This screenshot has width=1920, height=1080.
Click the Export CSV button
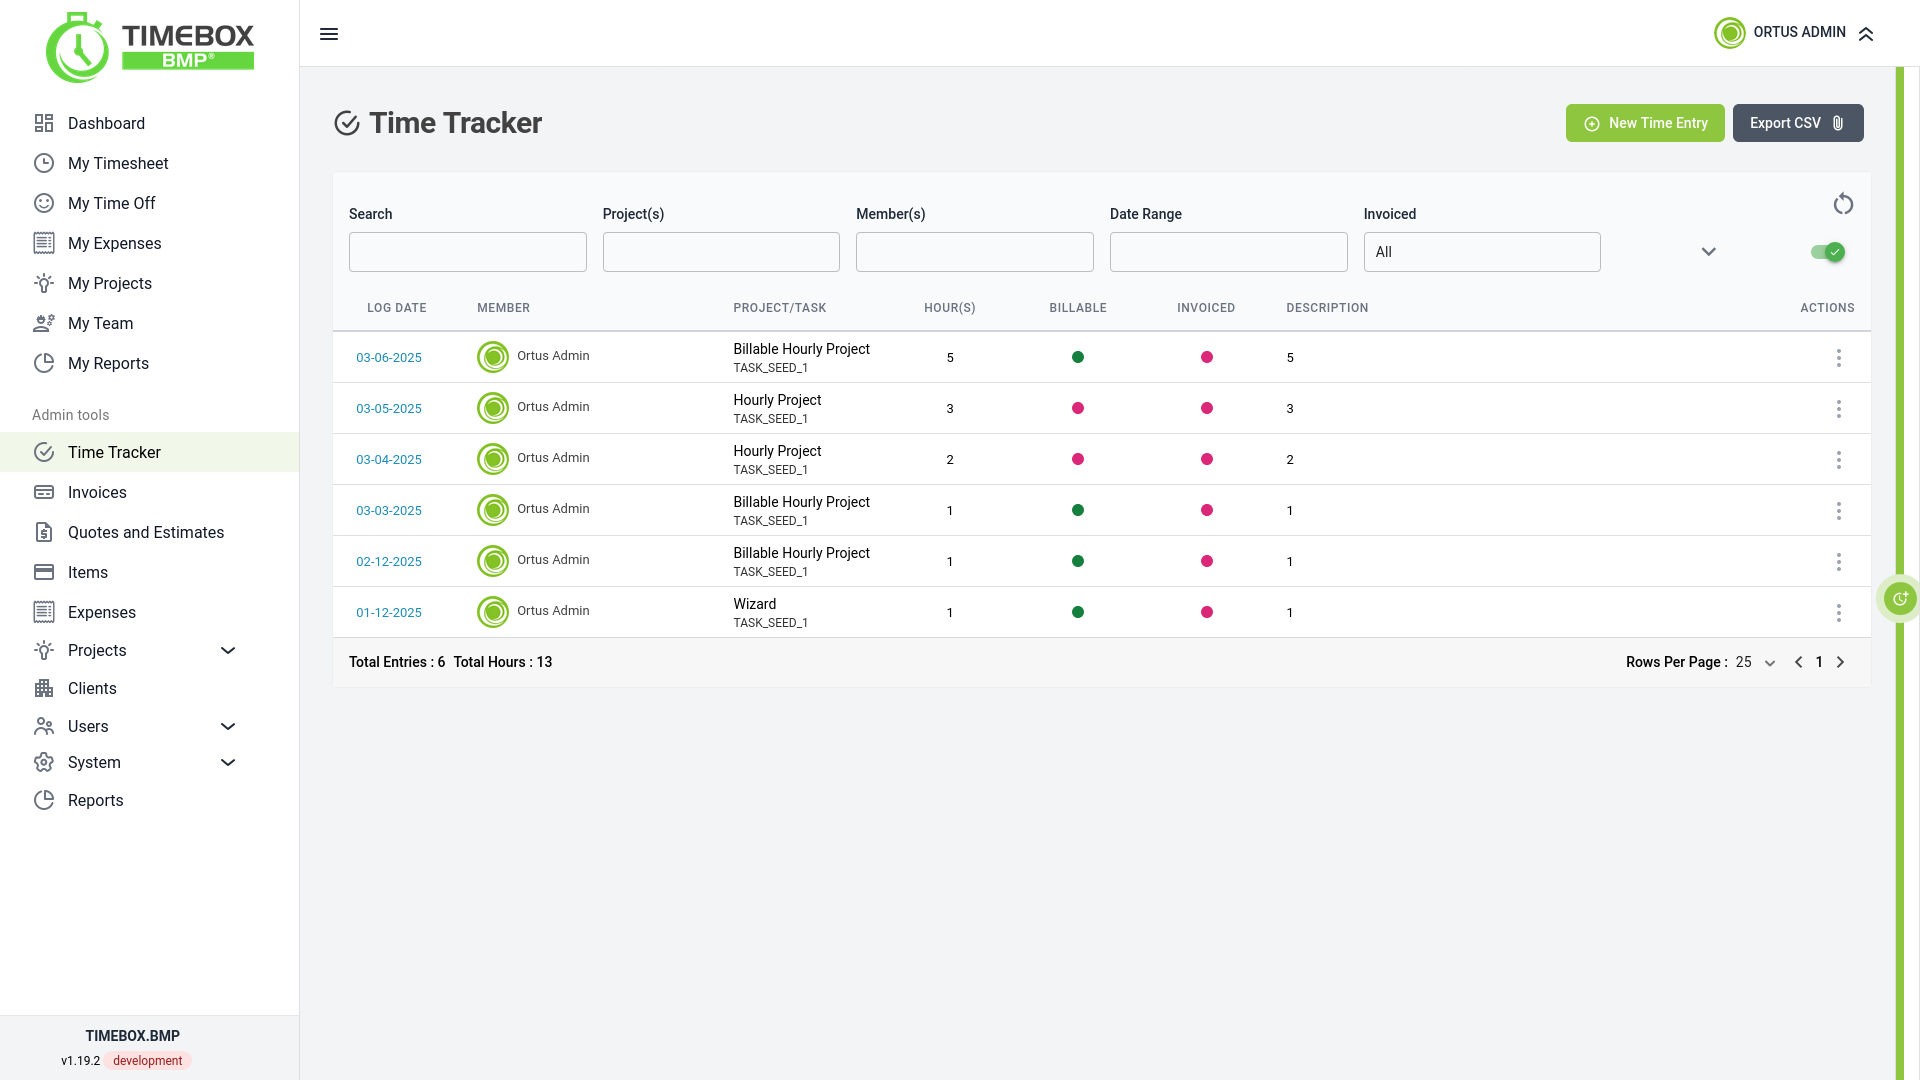(x=1798, y=123)
